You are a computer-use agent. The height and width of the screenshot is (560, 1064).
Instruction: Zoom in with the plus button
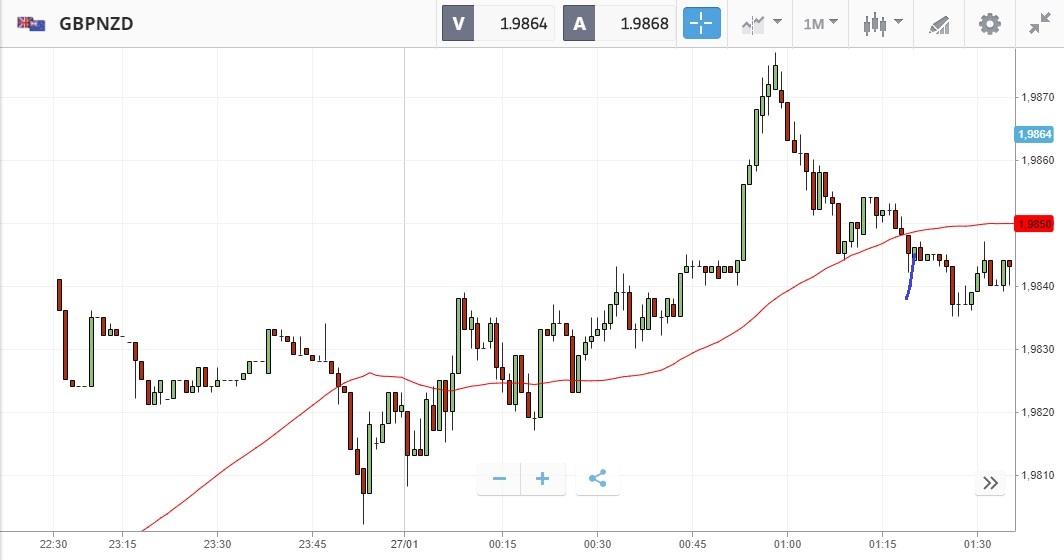pyautogui.click(x=543, y=479)
